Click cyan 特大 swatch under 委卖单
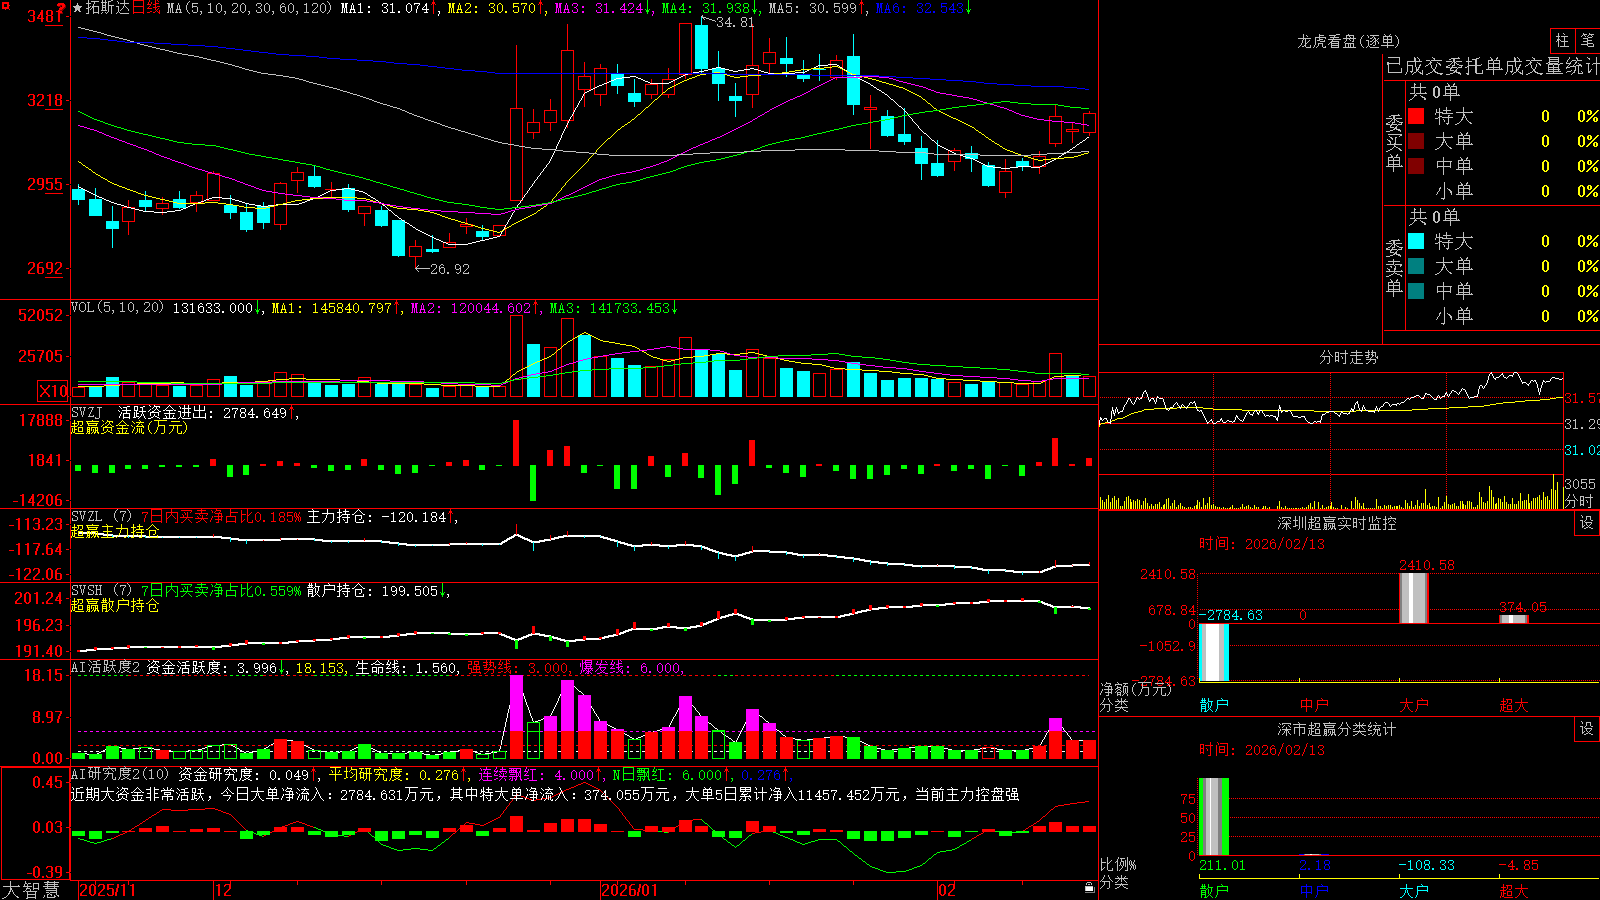Image resolution: width=1600 pixels, height=900 pixels. [1416, 241]
